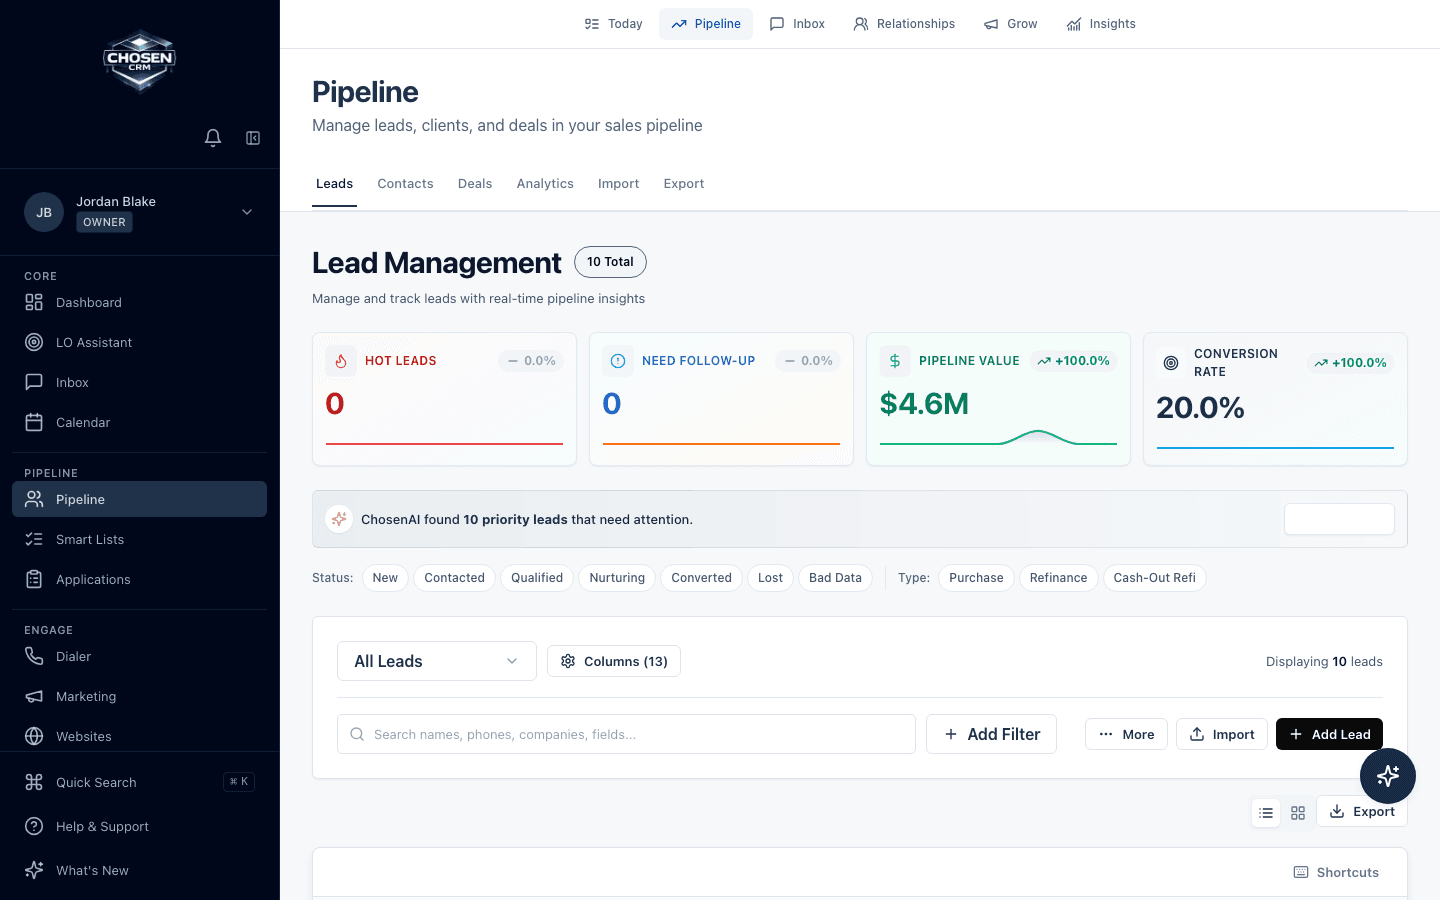Open the Dialer
The height and width of the screenshot is (900, 1440).
pyautogui.click(x=140, y=656)
